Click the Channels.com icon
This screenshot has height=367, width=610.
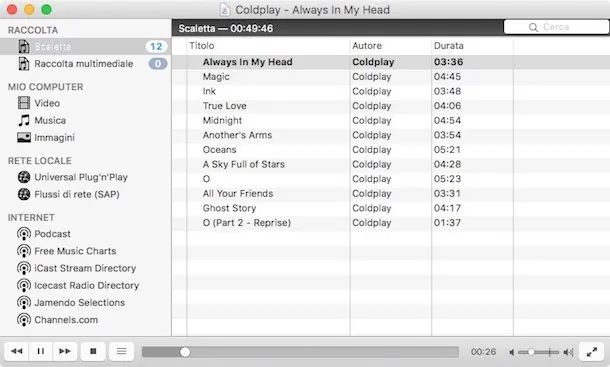point(24,320)
